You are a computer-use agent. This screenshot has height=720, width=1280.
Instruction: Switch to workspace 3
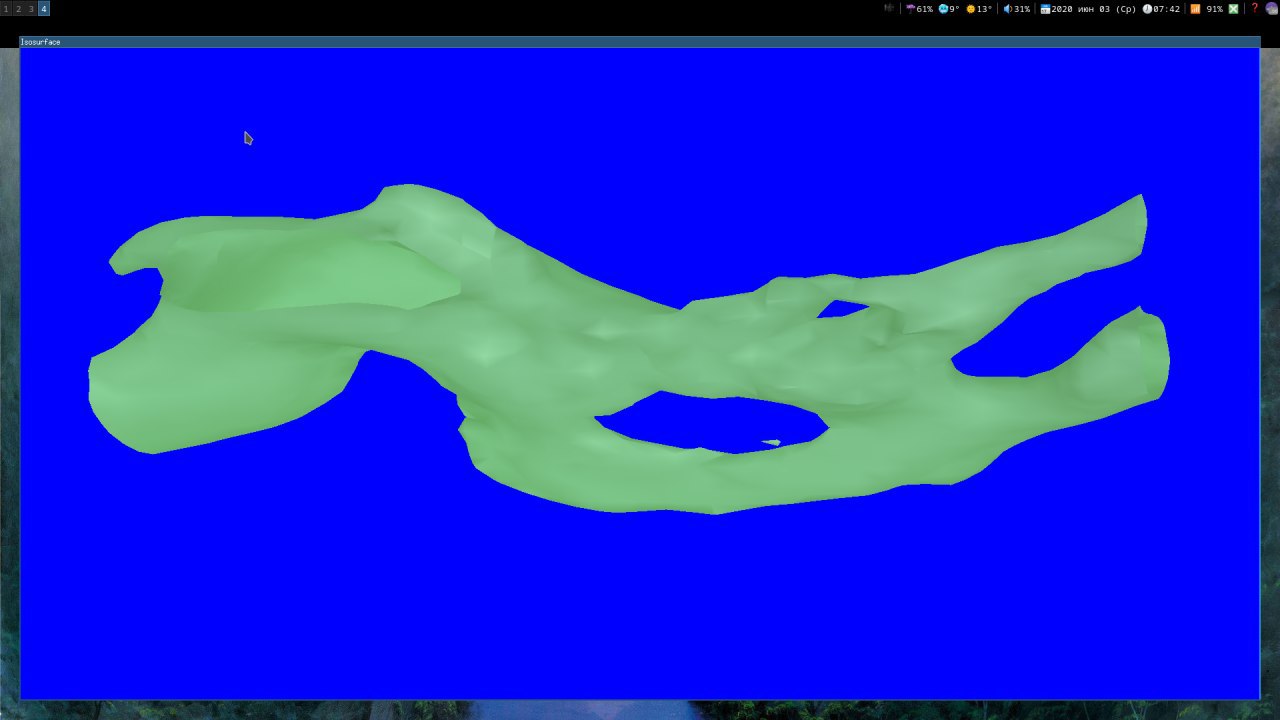coord(31,8)
